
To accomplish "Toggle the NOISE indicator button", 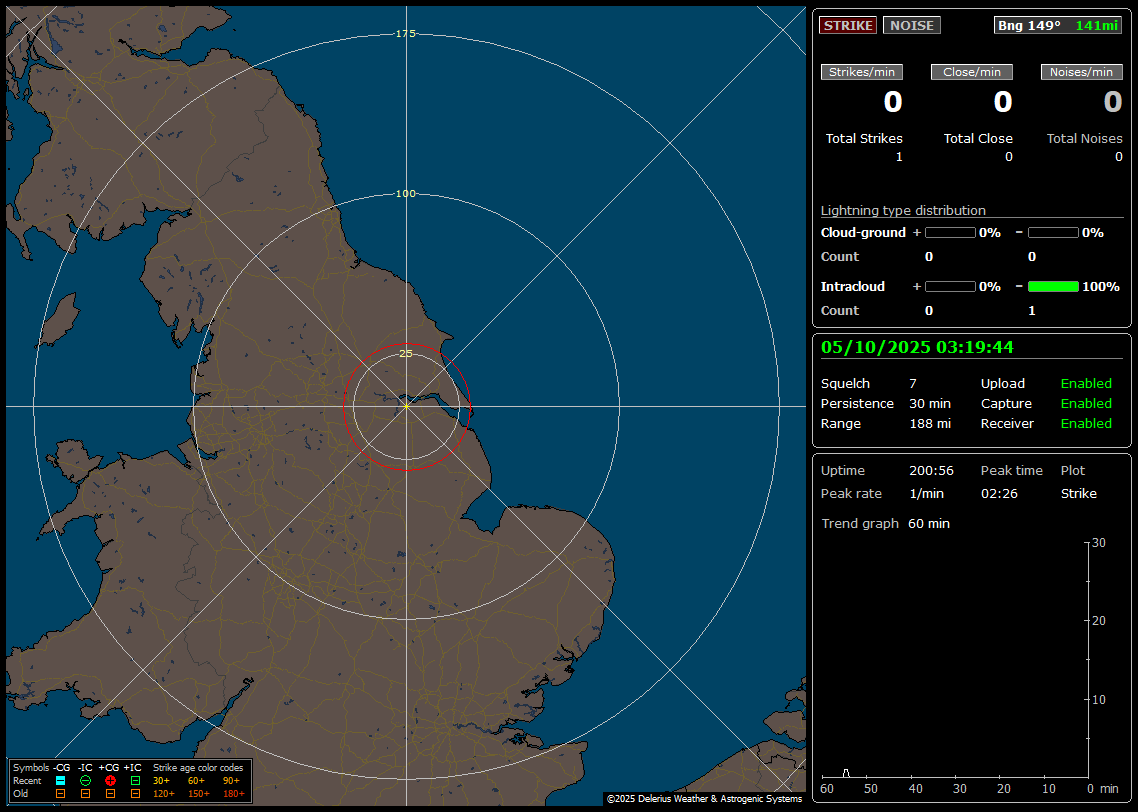I will [911, 26].
